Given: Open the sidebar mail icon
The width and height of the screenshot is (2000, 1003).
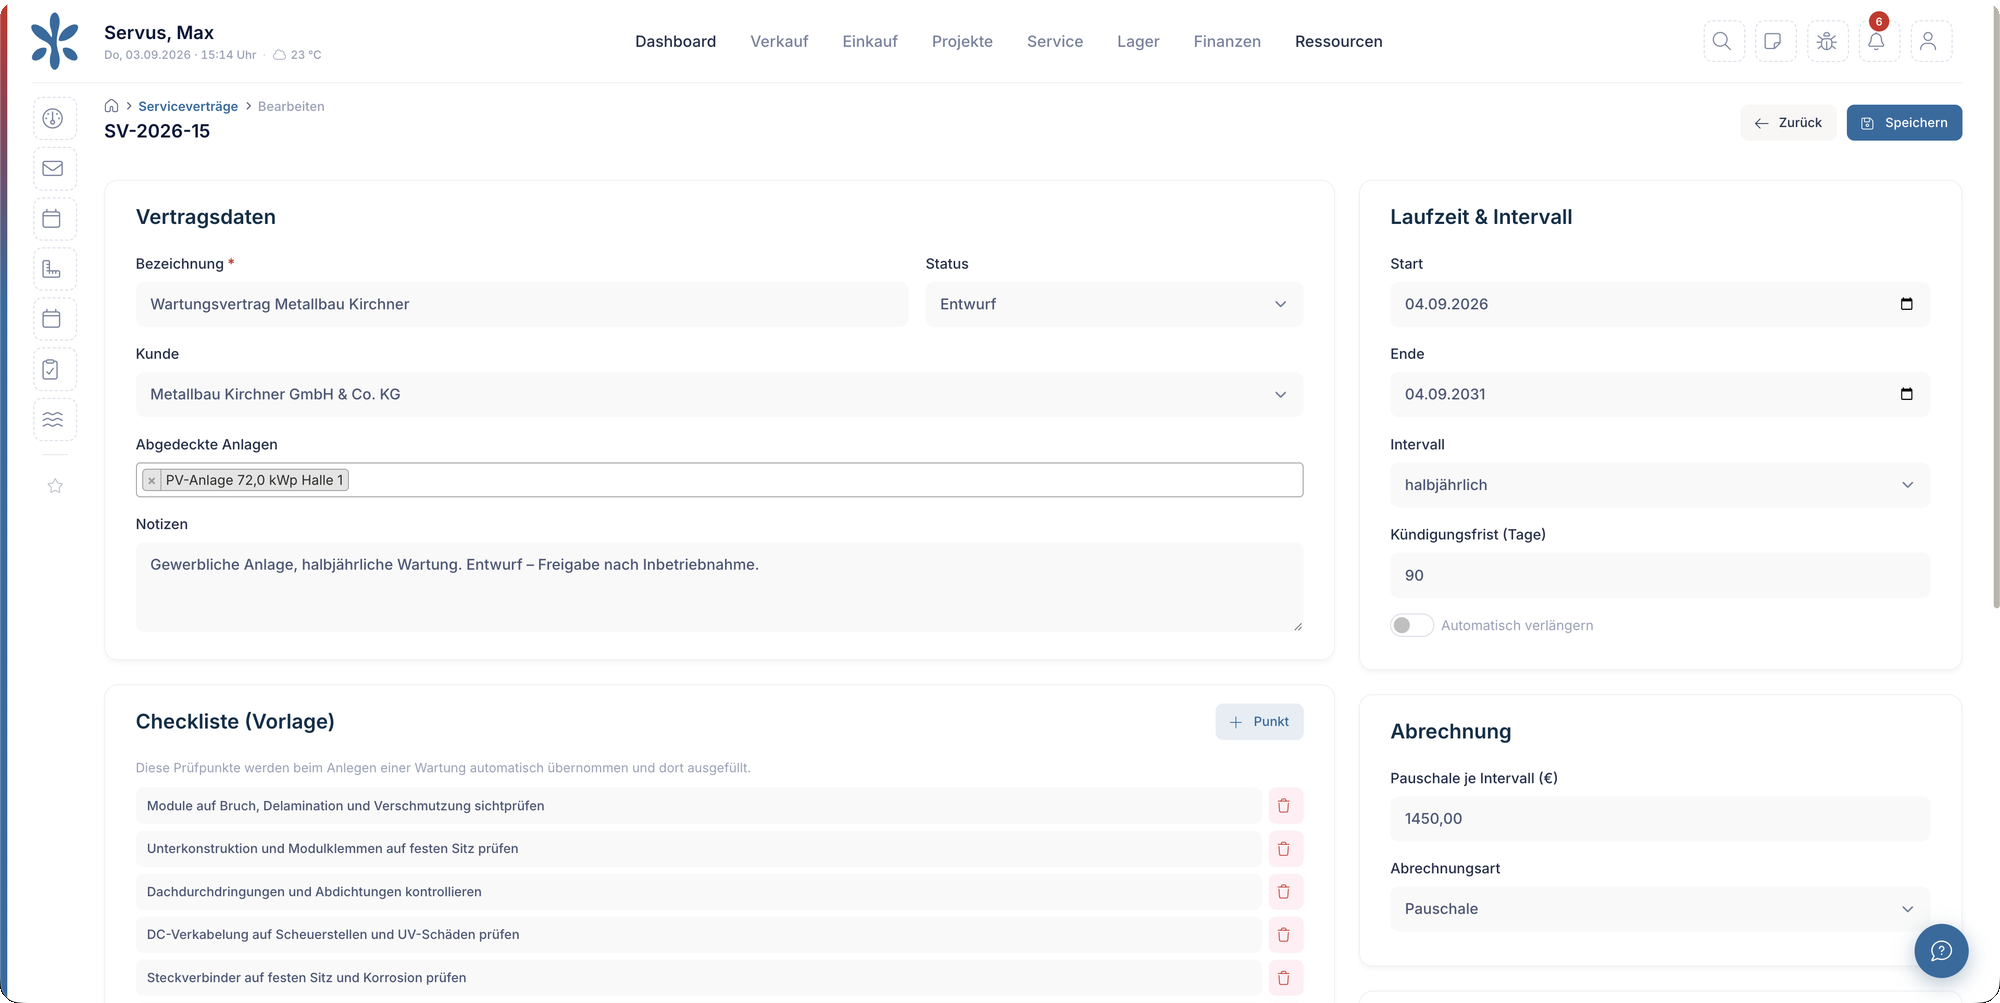Looking at the screenshot, I should [x=54, y=168].
